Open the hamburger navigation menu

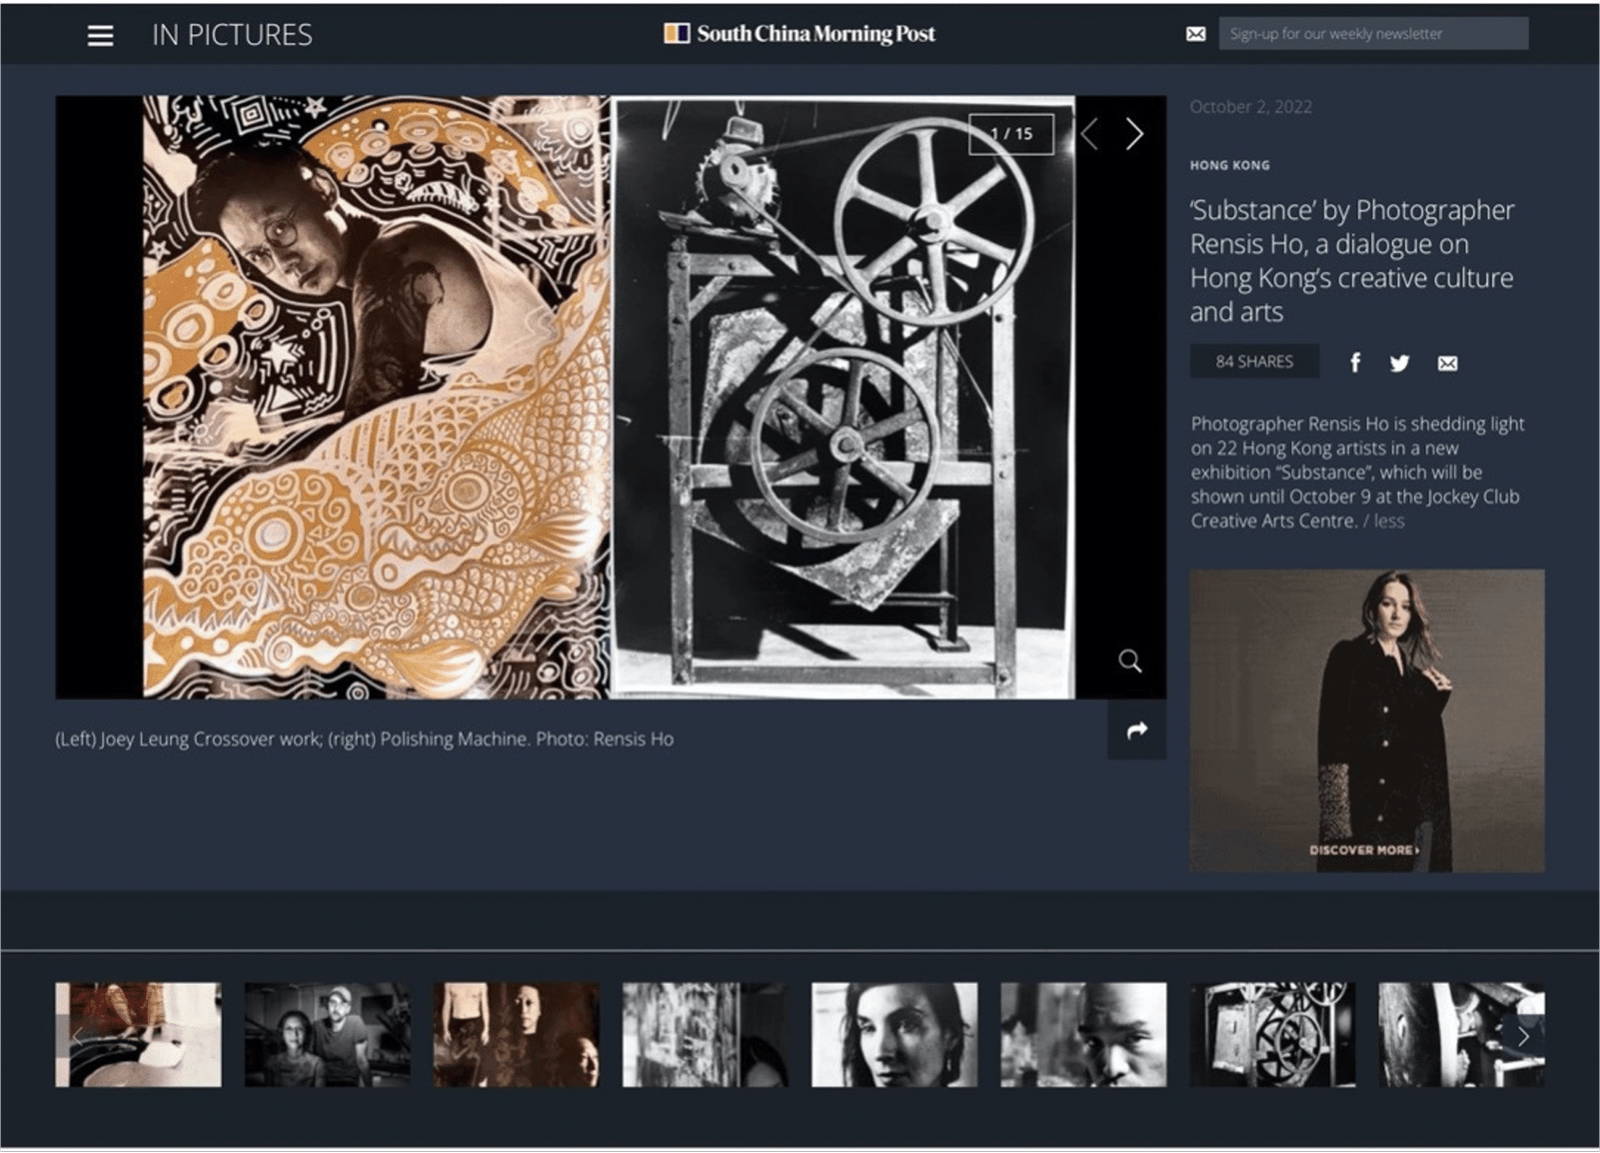[100, 36]
